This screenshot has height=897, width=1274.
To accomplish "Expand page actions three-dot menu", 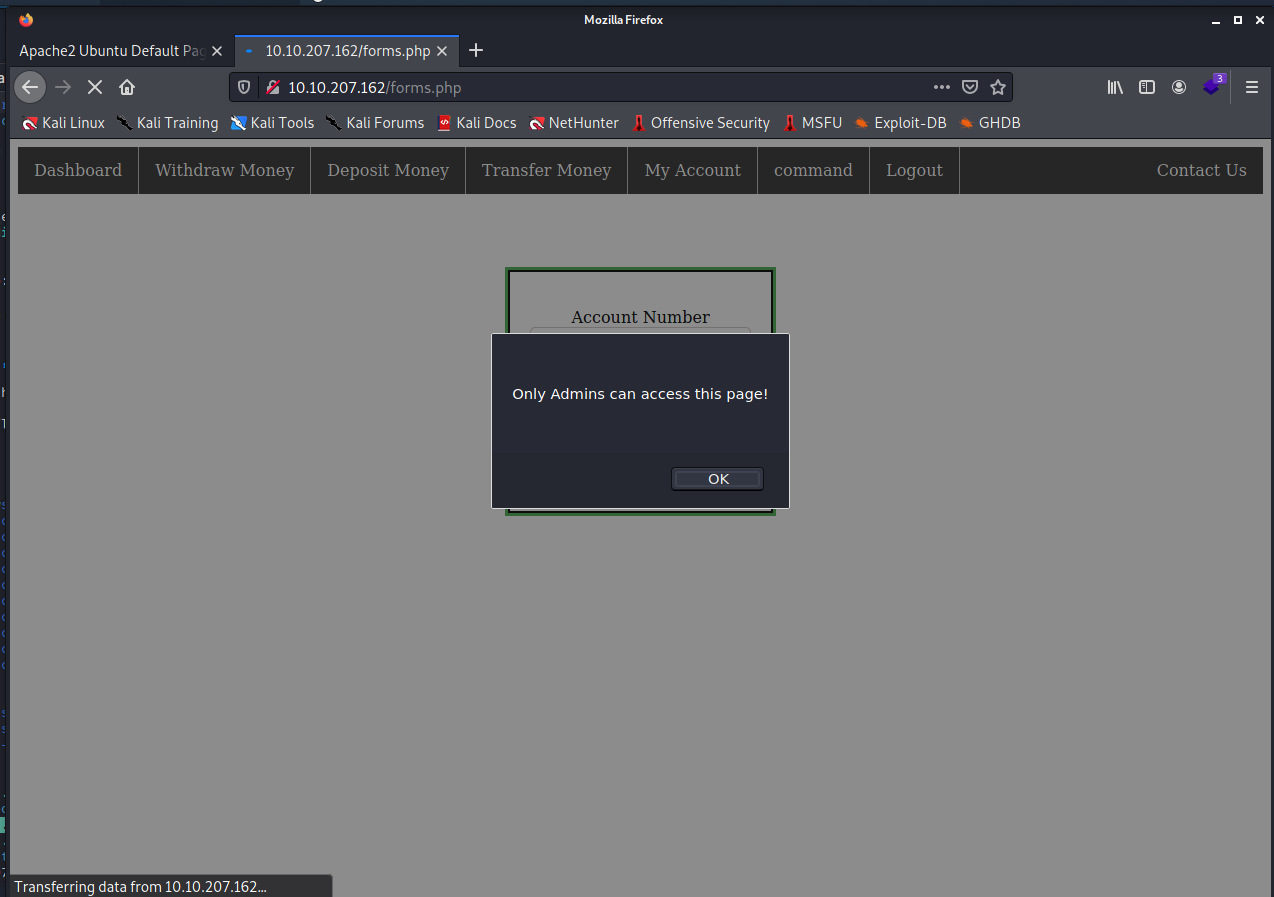I will point(941,87).
